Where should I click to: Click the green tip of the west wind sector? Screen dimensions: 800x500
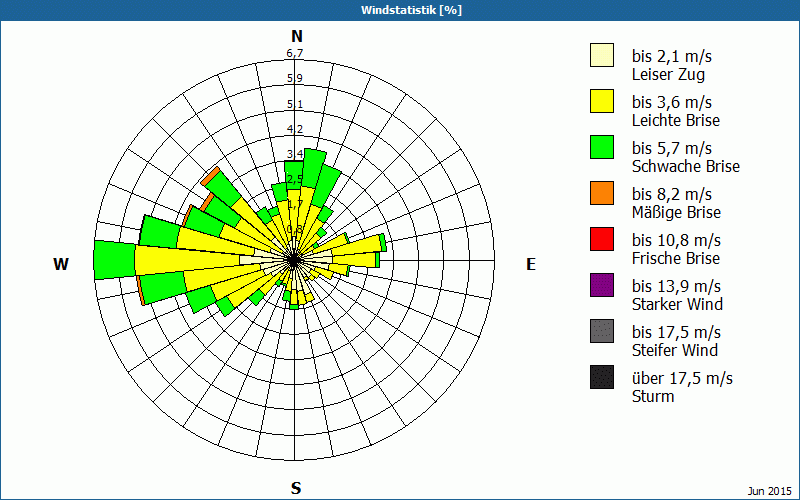click(115, 260)
